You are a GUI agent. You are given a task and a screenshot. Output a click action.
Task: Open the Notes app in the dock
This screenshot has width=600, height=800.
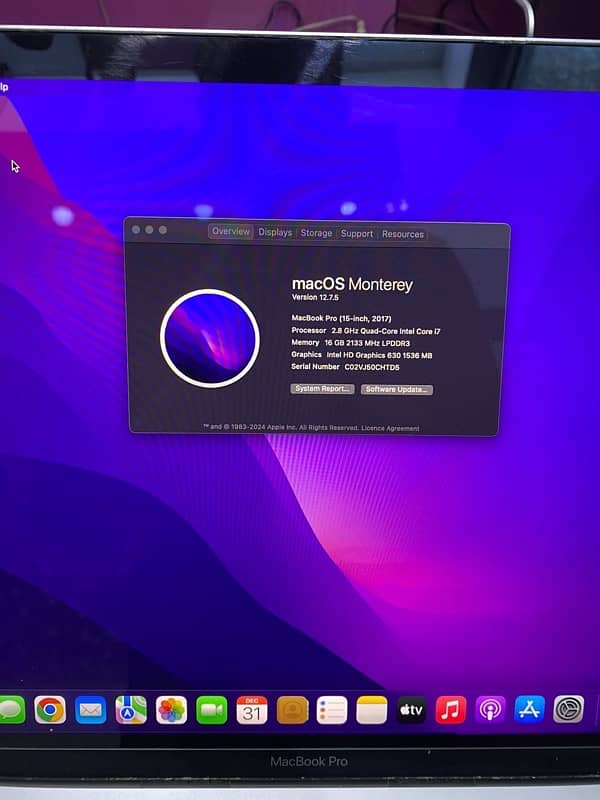(371, 710)
